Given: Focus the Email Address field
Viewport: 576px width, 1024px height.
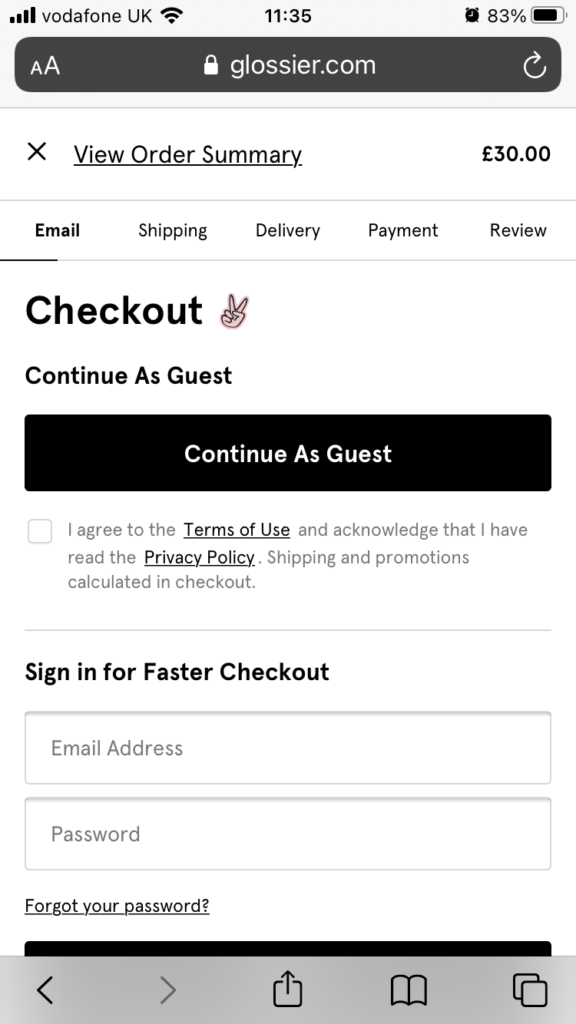Looking at the screenshot, I should pyautogui.click(x=288, y=748).
